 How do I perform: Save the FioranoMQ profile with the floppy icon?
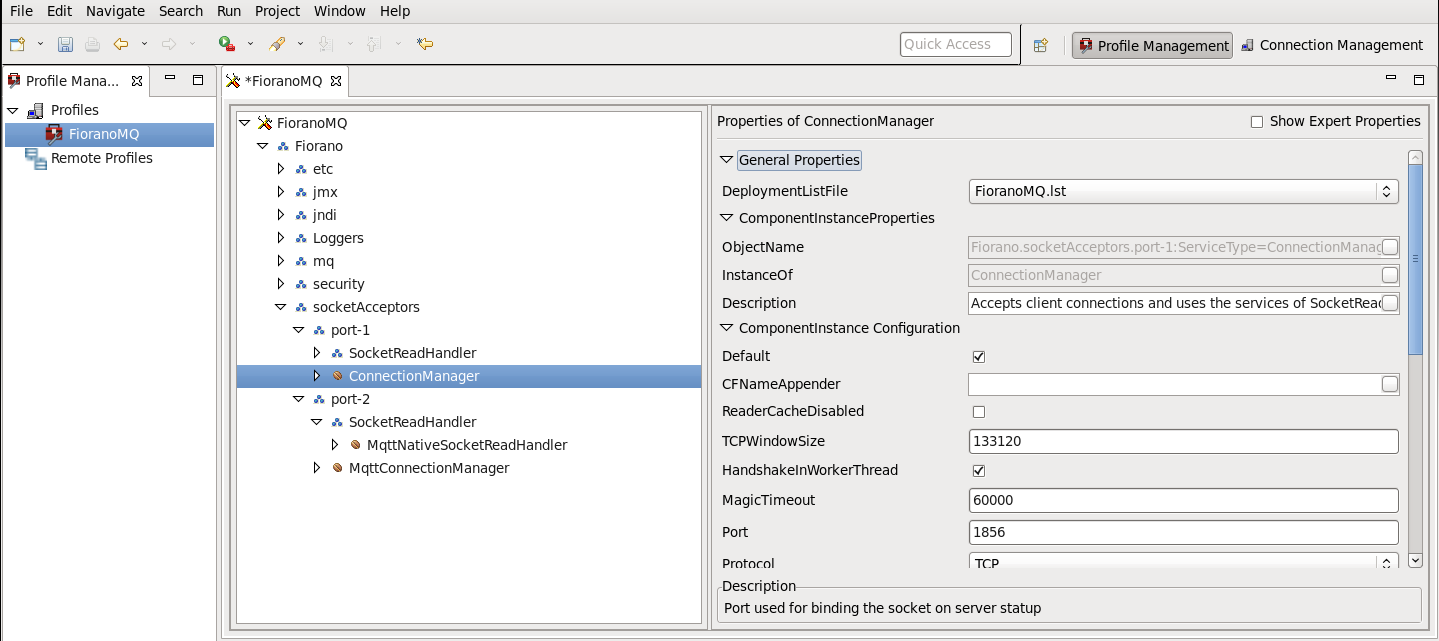click(65, 44)
